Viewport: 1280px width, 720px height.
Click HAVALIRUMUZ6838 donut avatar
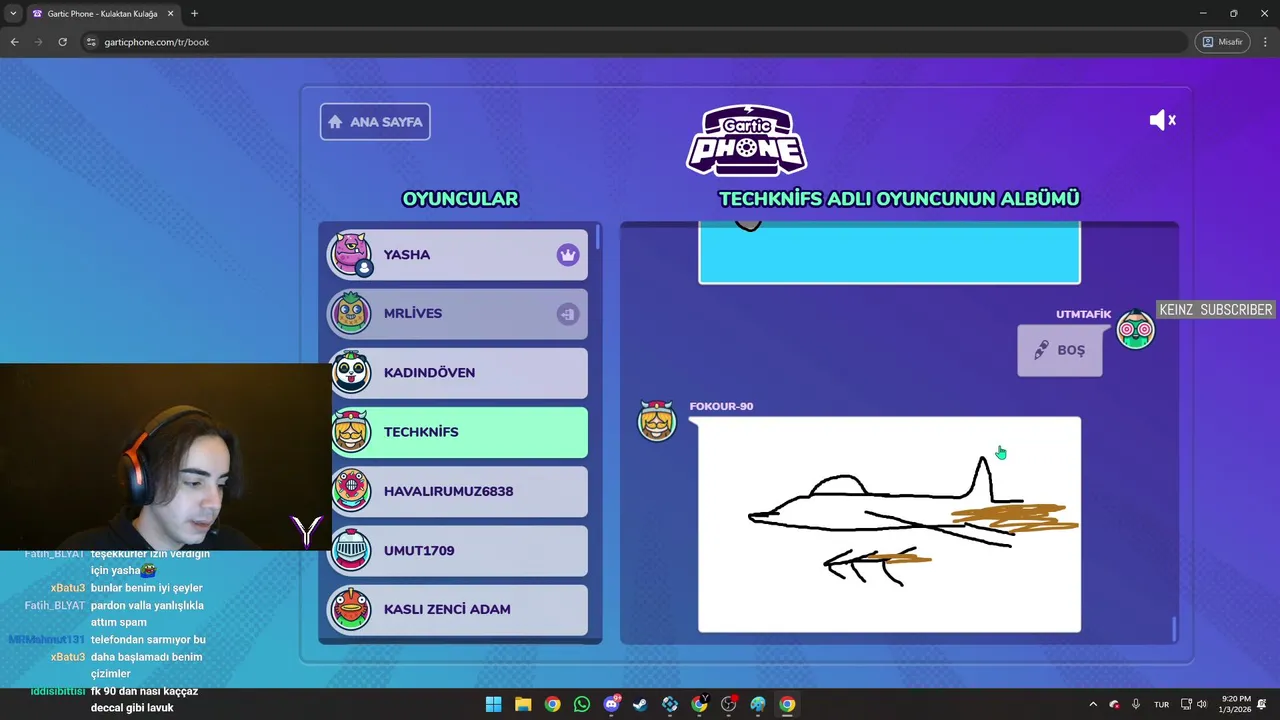(x=351, y=490)
